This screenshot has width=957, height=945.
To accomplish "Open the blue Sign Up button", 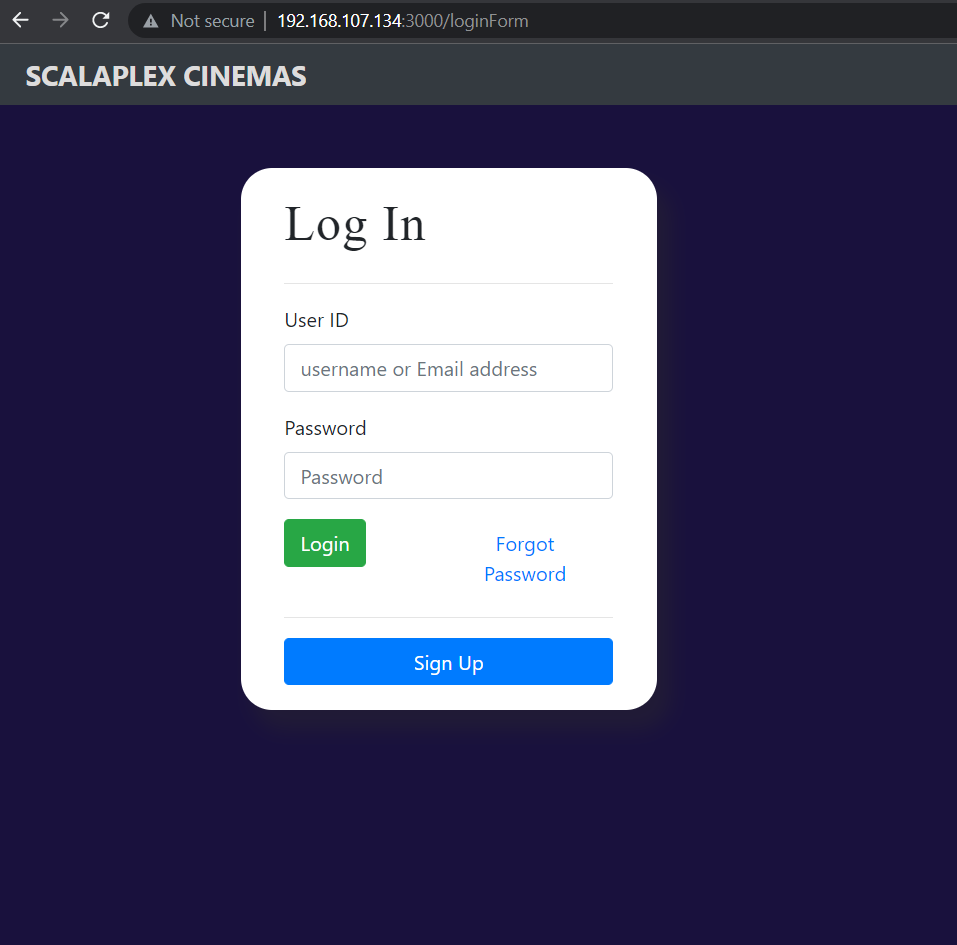I will (448, 662).
